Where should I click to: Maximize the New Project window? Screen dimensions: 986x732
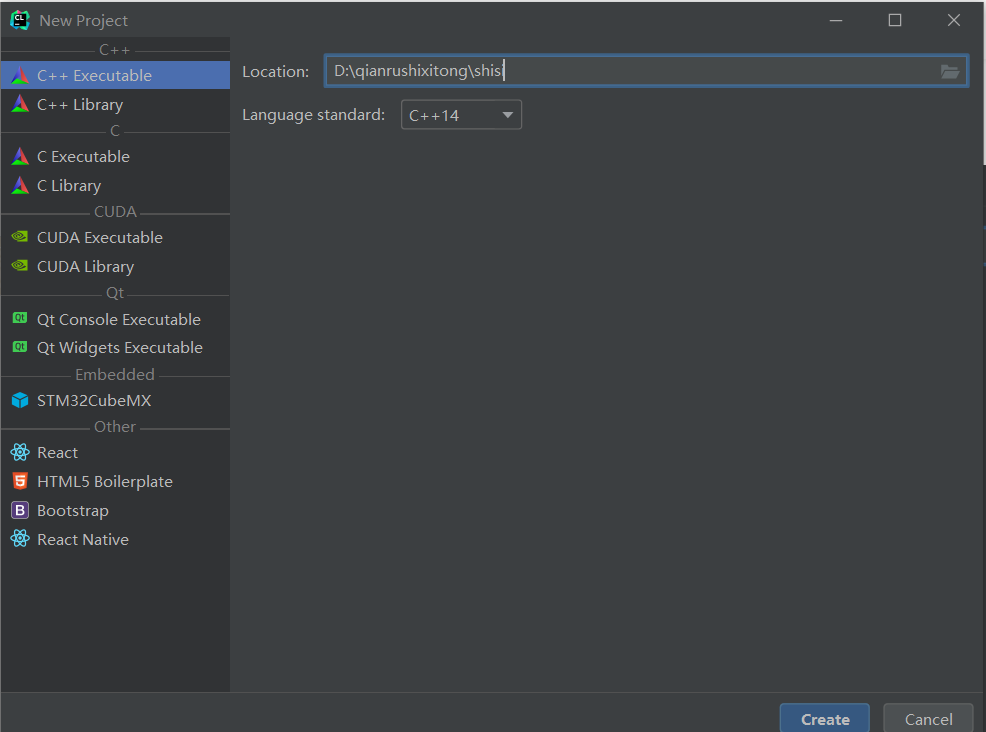pyautogui.click(x=894, y=20)
